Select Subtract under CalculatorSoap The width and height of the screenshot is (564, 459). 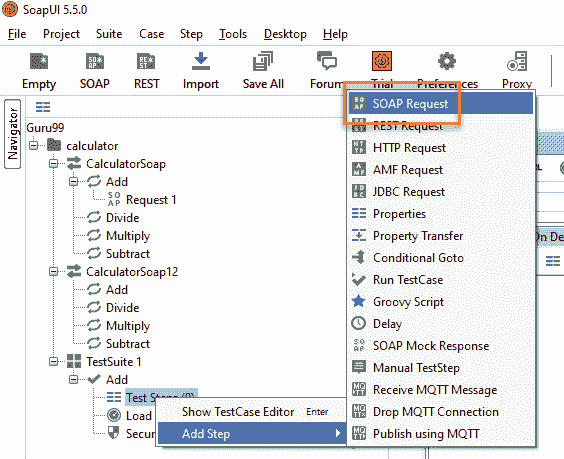tap(128, 253)
